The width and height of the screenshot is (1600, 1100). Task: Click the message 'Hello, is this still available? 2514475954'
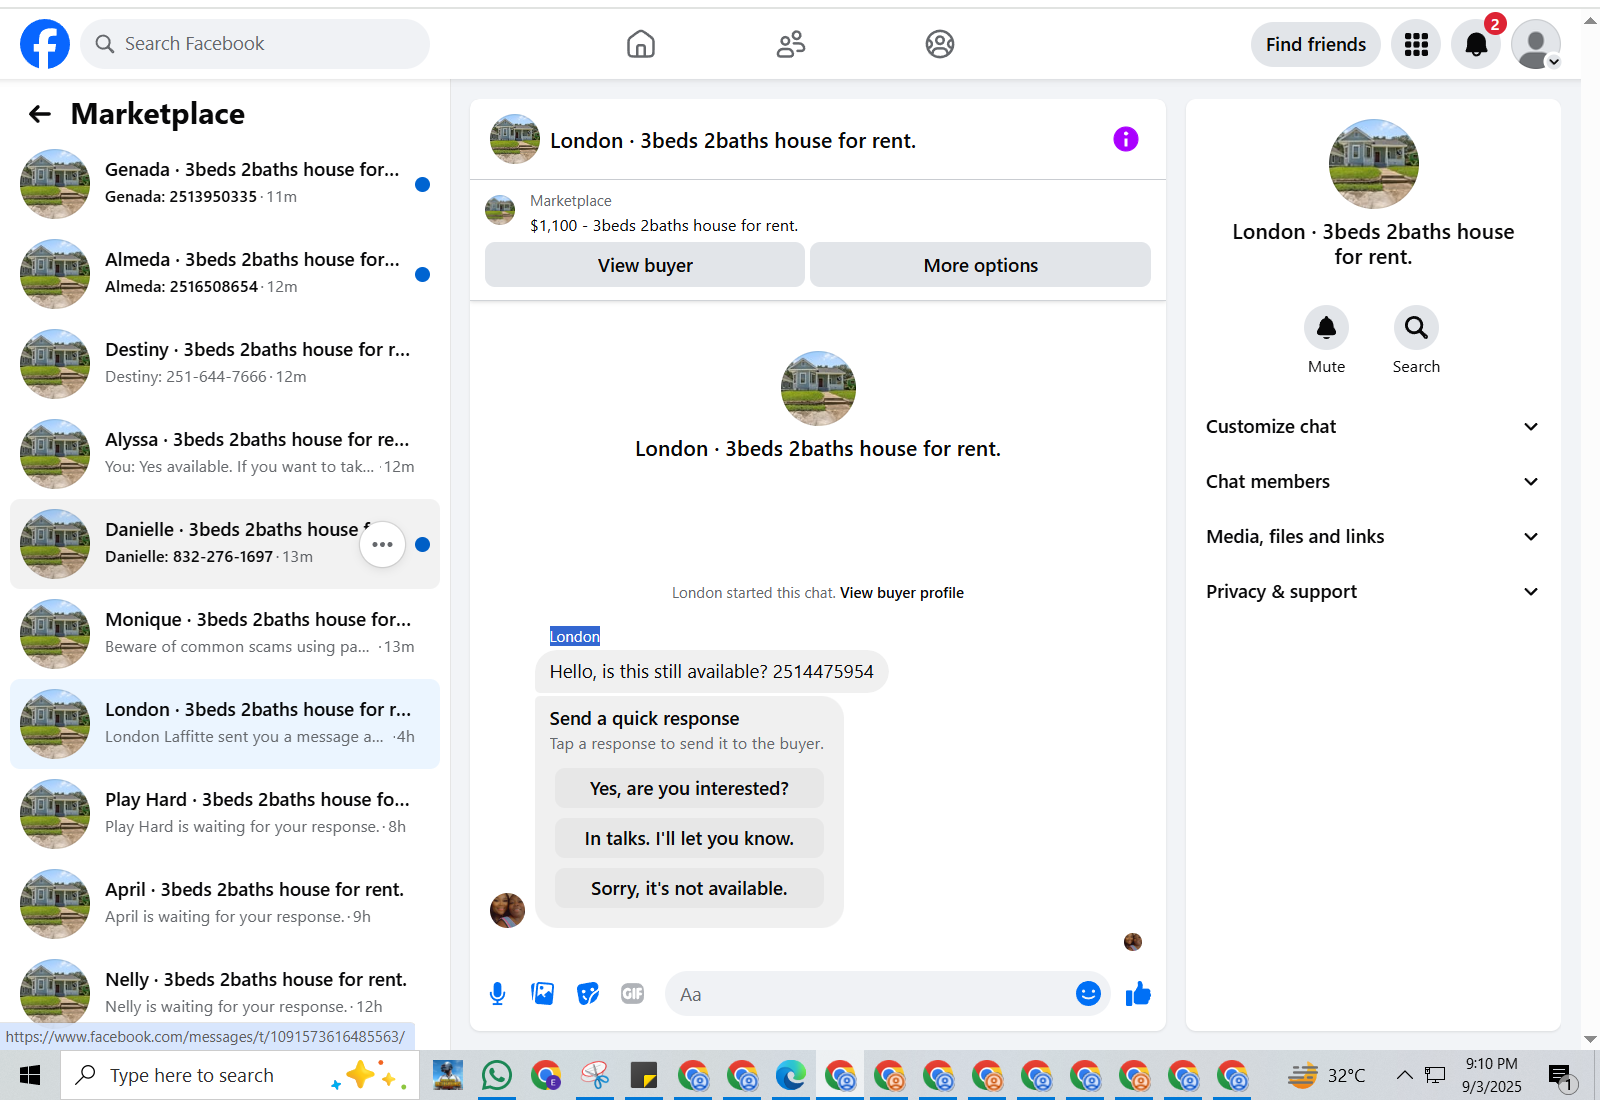coord(712,672)
